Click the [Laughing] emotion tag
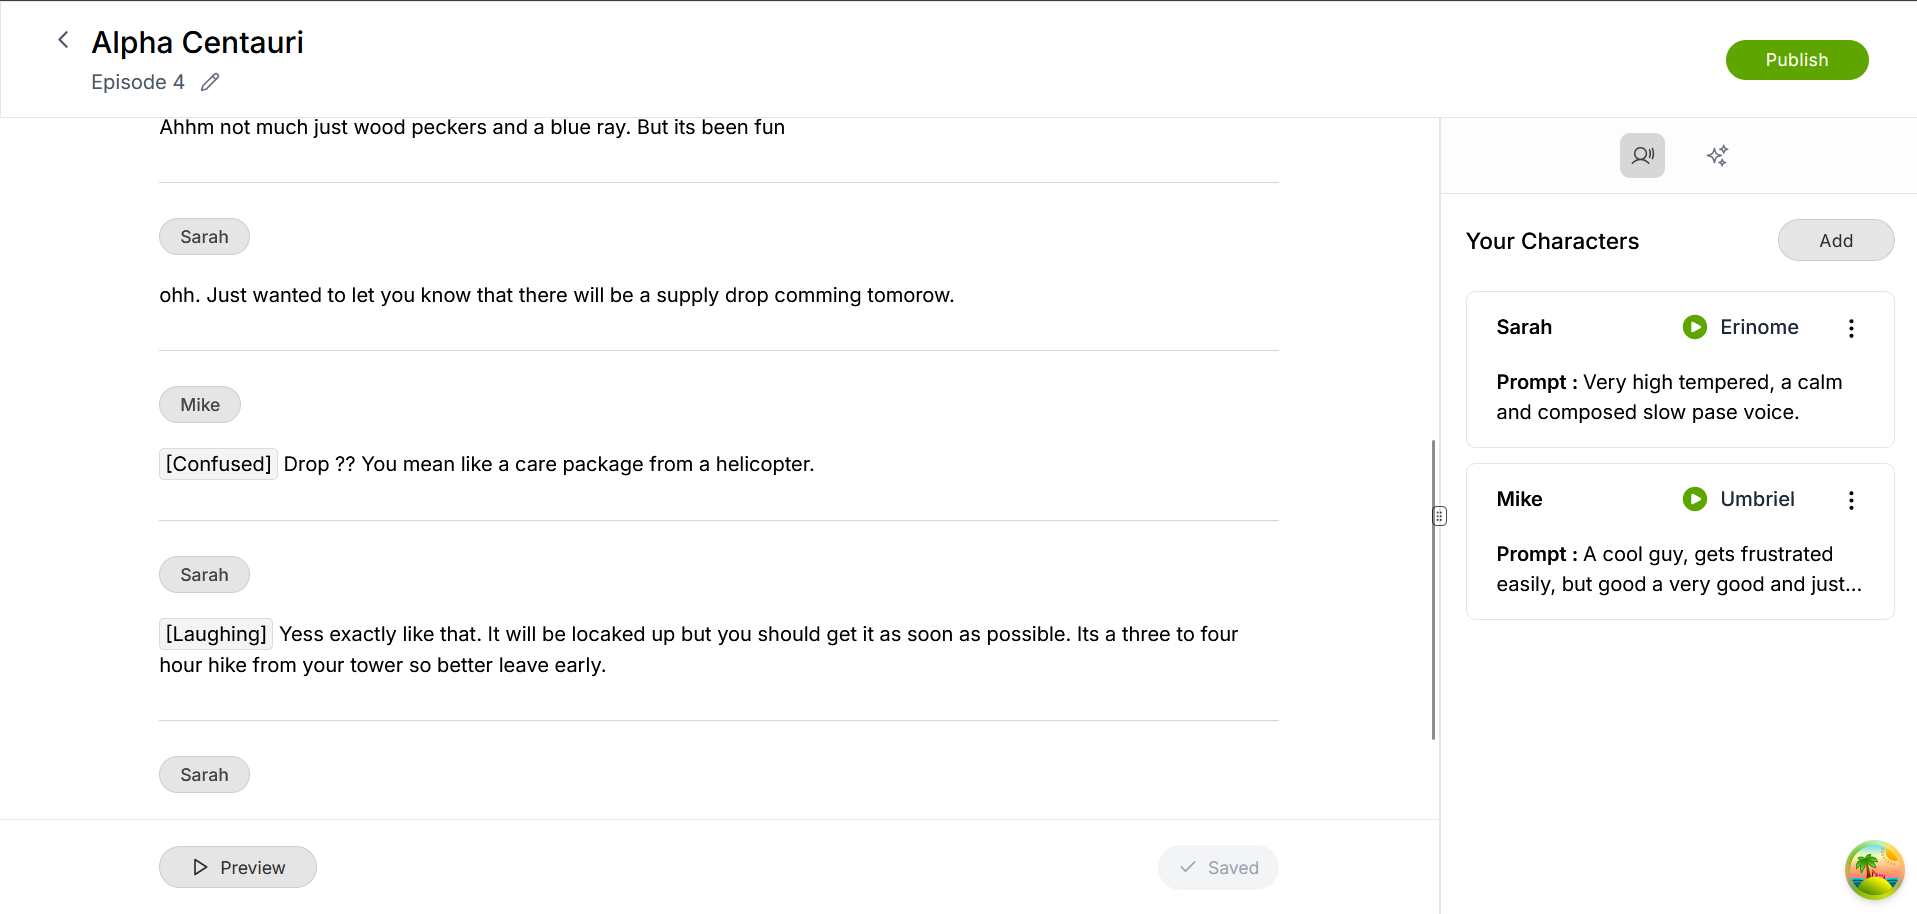This screenshot has width=1917, height=914. click(x=216, y=634)
